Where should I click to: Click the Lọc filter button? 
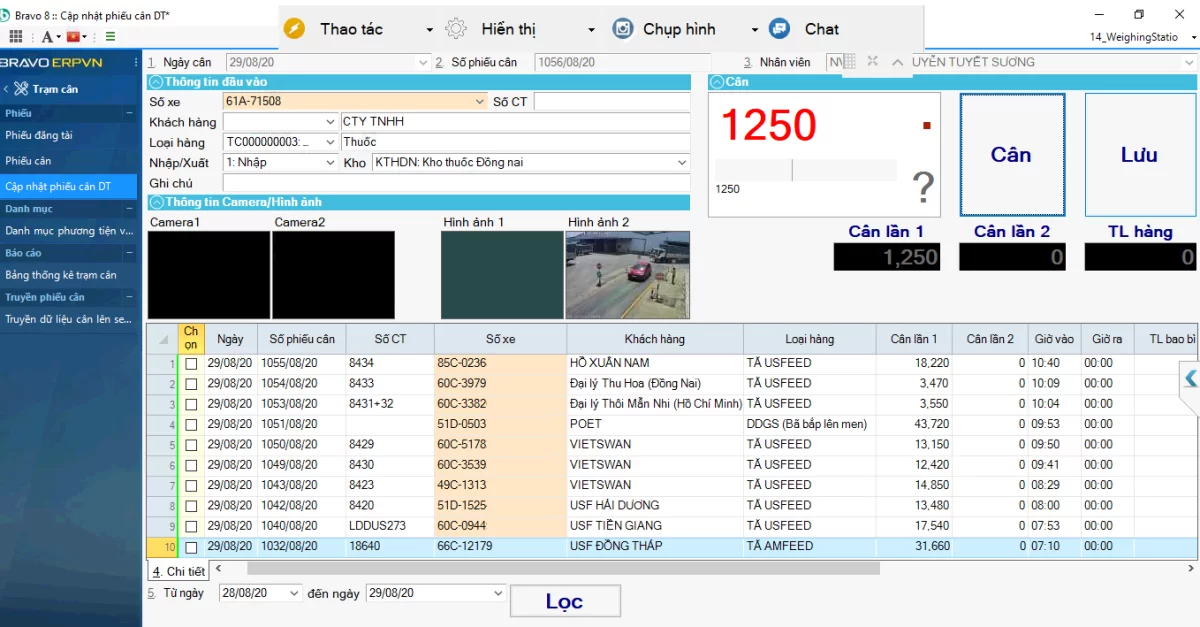coord(564,601)
